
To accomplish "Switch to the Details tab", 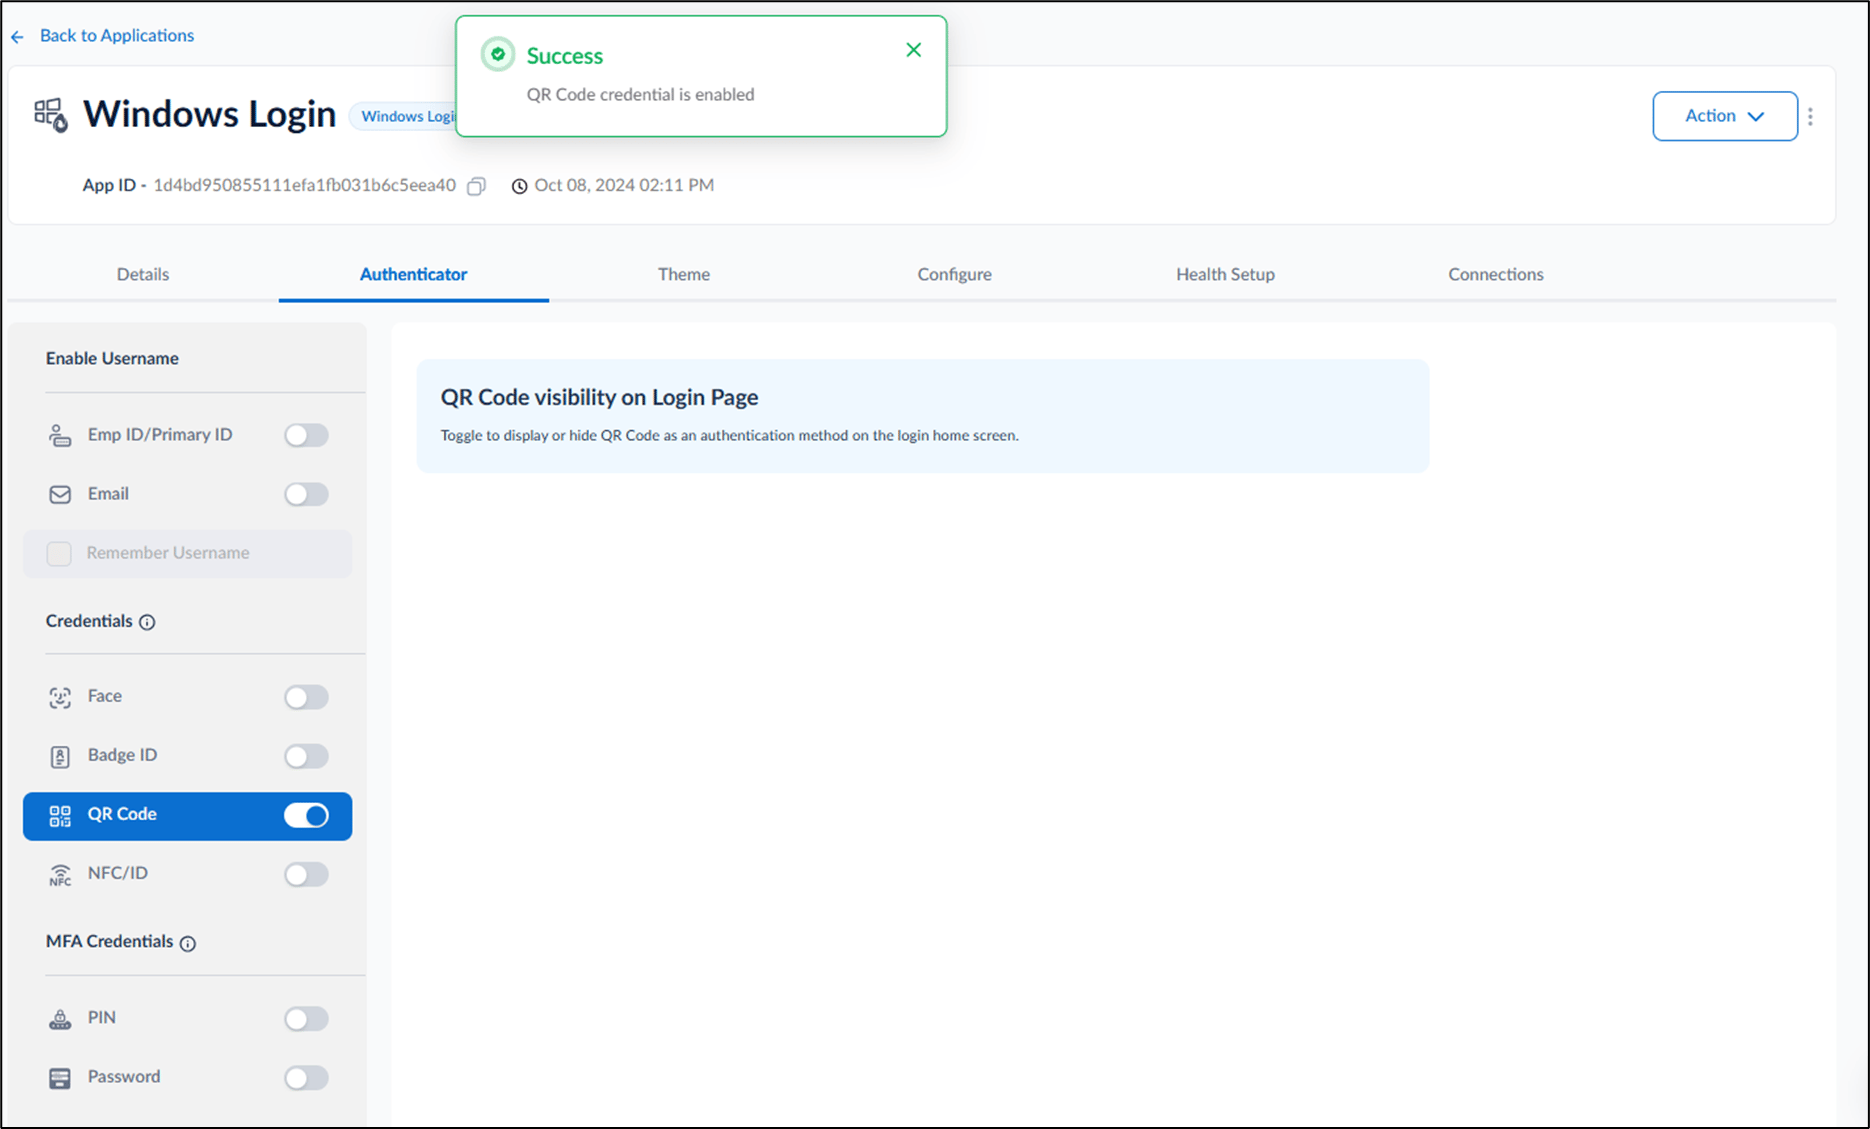I will tap(143, 274).
